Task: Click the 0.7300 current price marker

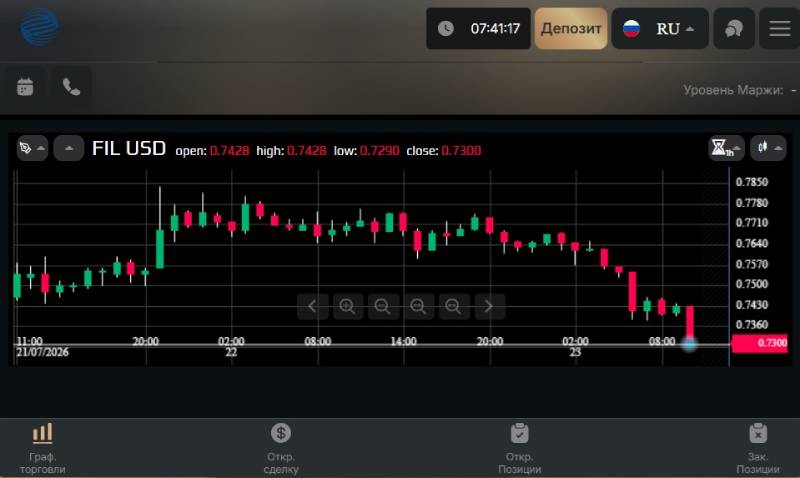Action: tap(759, 343)
